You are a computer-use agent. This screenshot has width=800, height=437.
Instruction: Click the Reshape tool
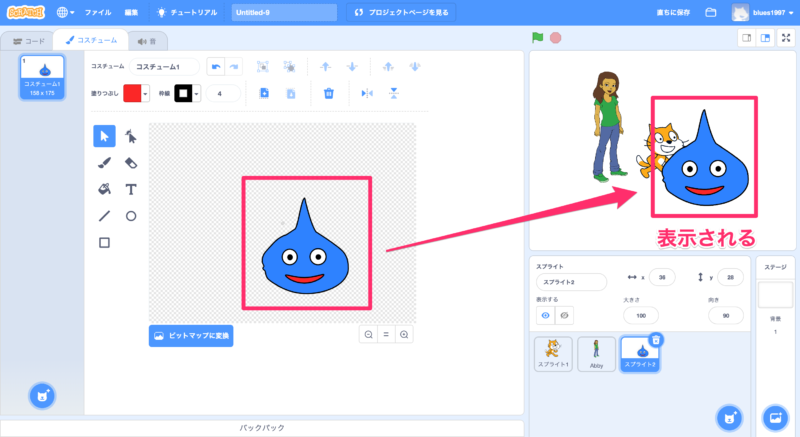(131, 136)
